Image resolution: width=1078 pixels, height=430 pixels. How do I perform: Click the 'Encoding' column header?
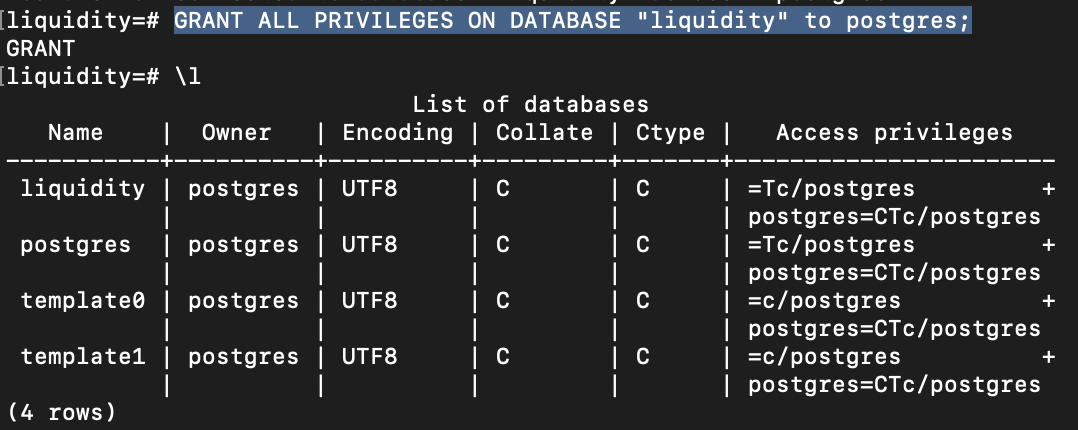pyautogui.click(x=397, y=132)
